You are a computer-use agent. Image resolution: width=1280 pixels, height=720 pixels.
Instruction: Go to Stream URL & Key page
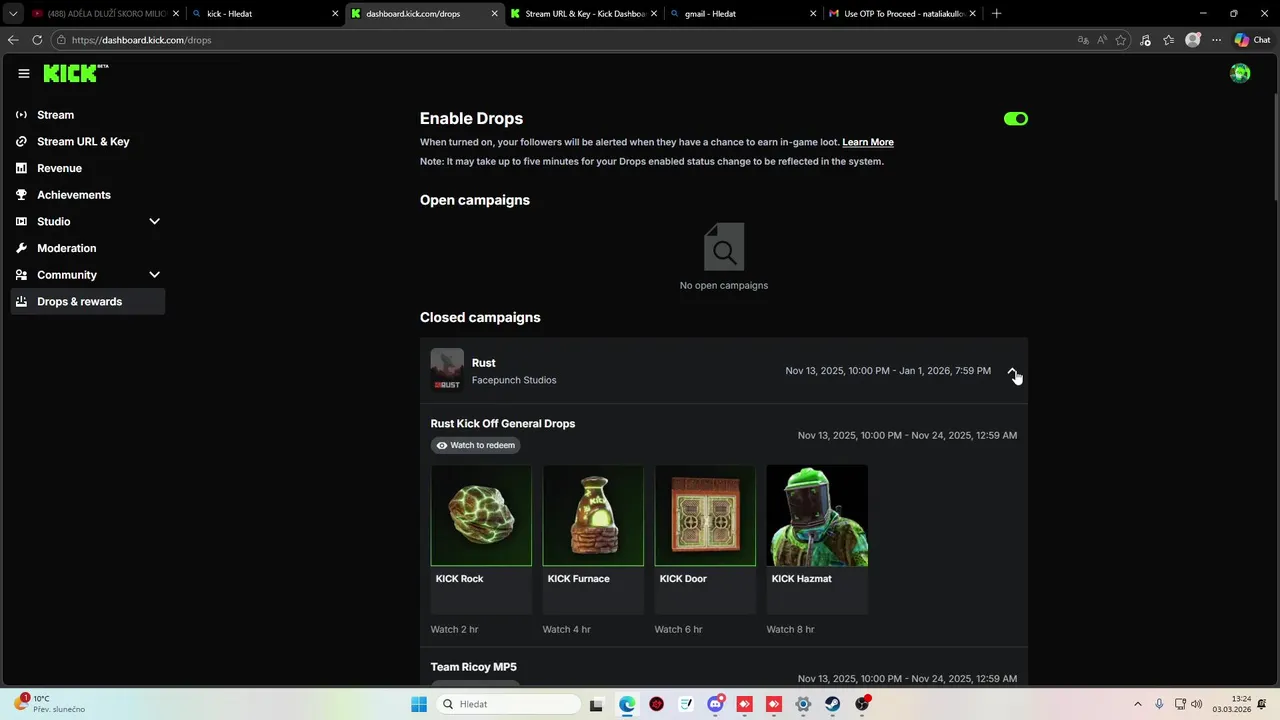pyautogui.click(x=88, y=141)
